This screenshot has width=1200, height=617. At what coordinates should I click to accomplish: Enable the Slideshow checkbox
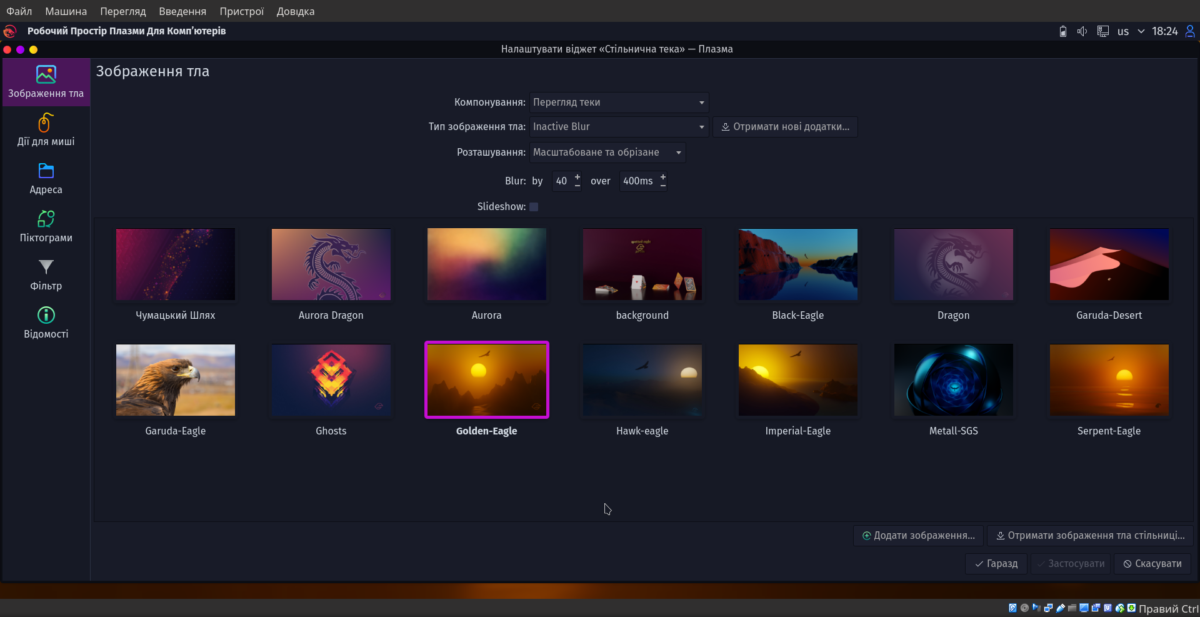[534, 207]
